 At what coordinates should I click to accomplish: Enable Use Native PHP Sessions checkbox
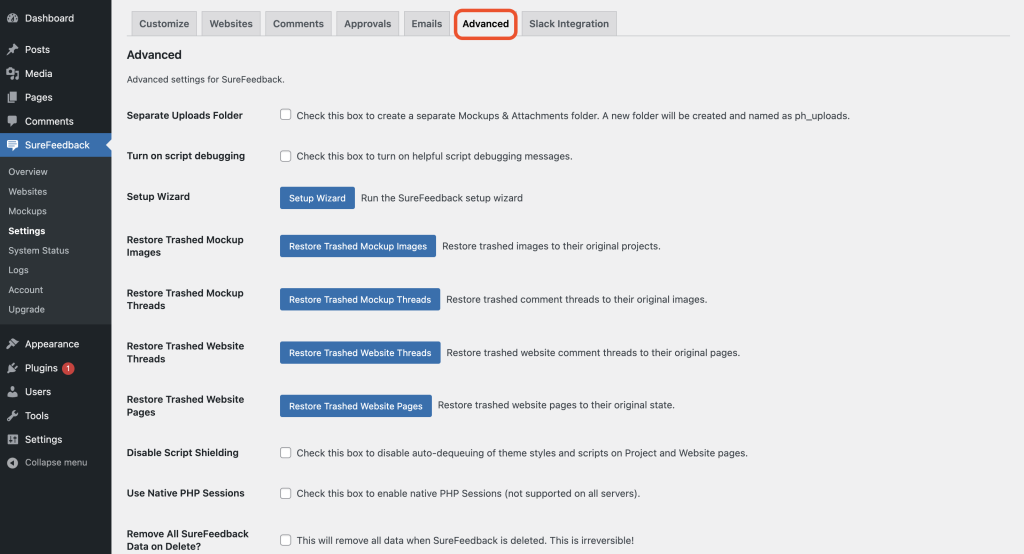pos(285,493)
